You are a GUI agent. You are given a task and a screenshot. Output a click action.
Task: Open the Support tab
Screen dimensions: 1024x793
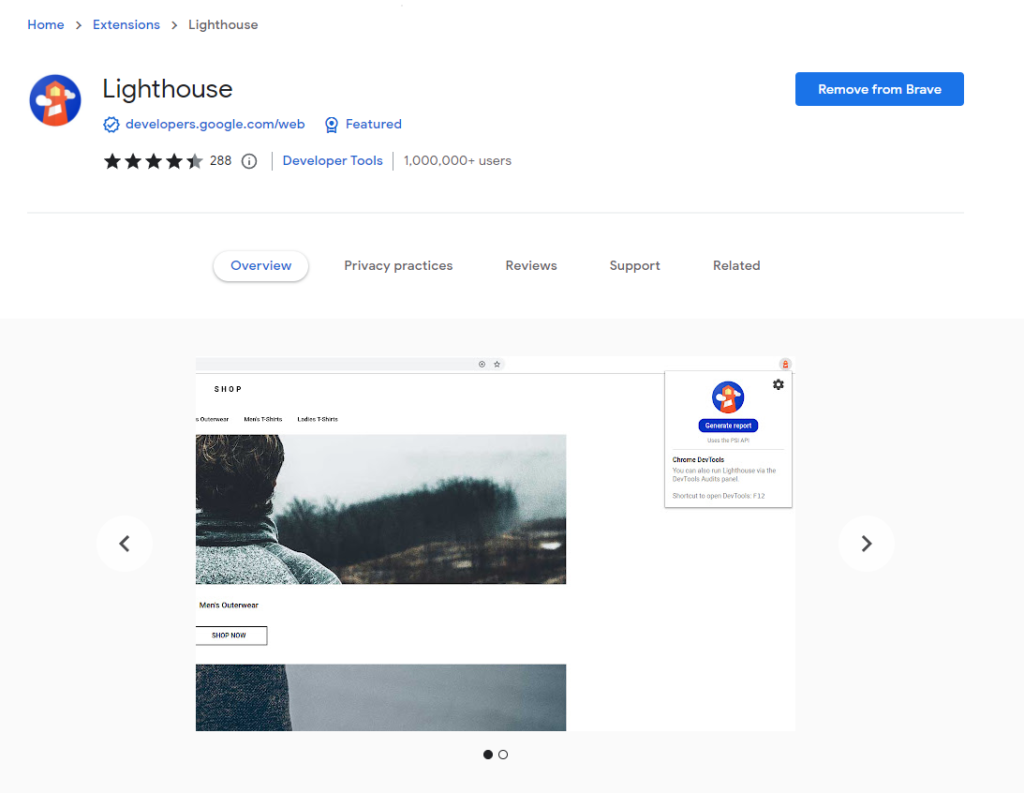coord(635,266)
